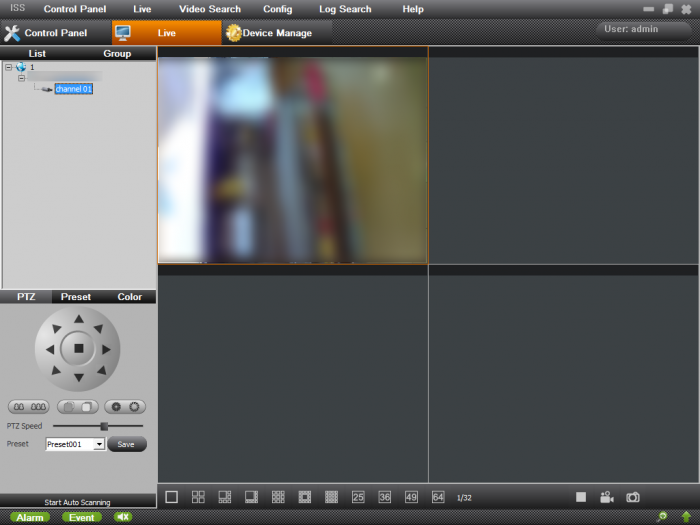Click the PTZ up arrow
This screenshot has width=700, height=525.
(79, 319)
